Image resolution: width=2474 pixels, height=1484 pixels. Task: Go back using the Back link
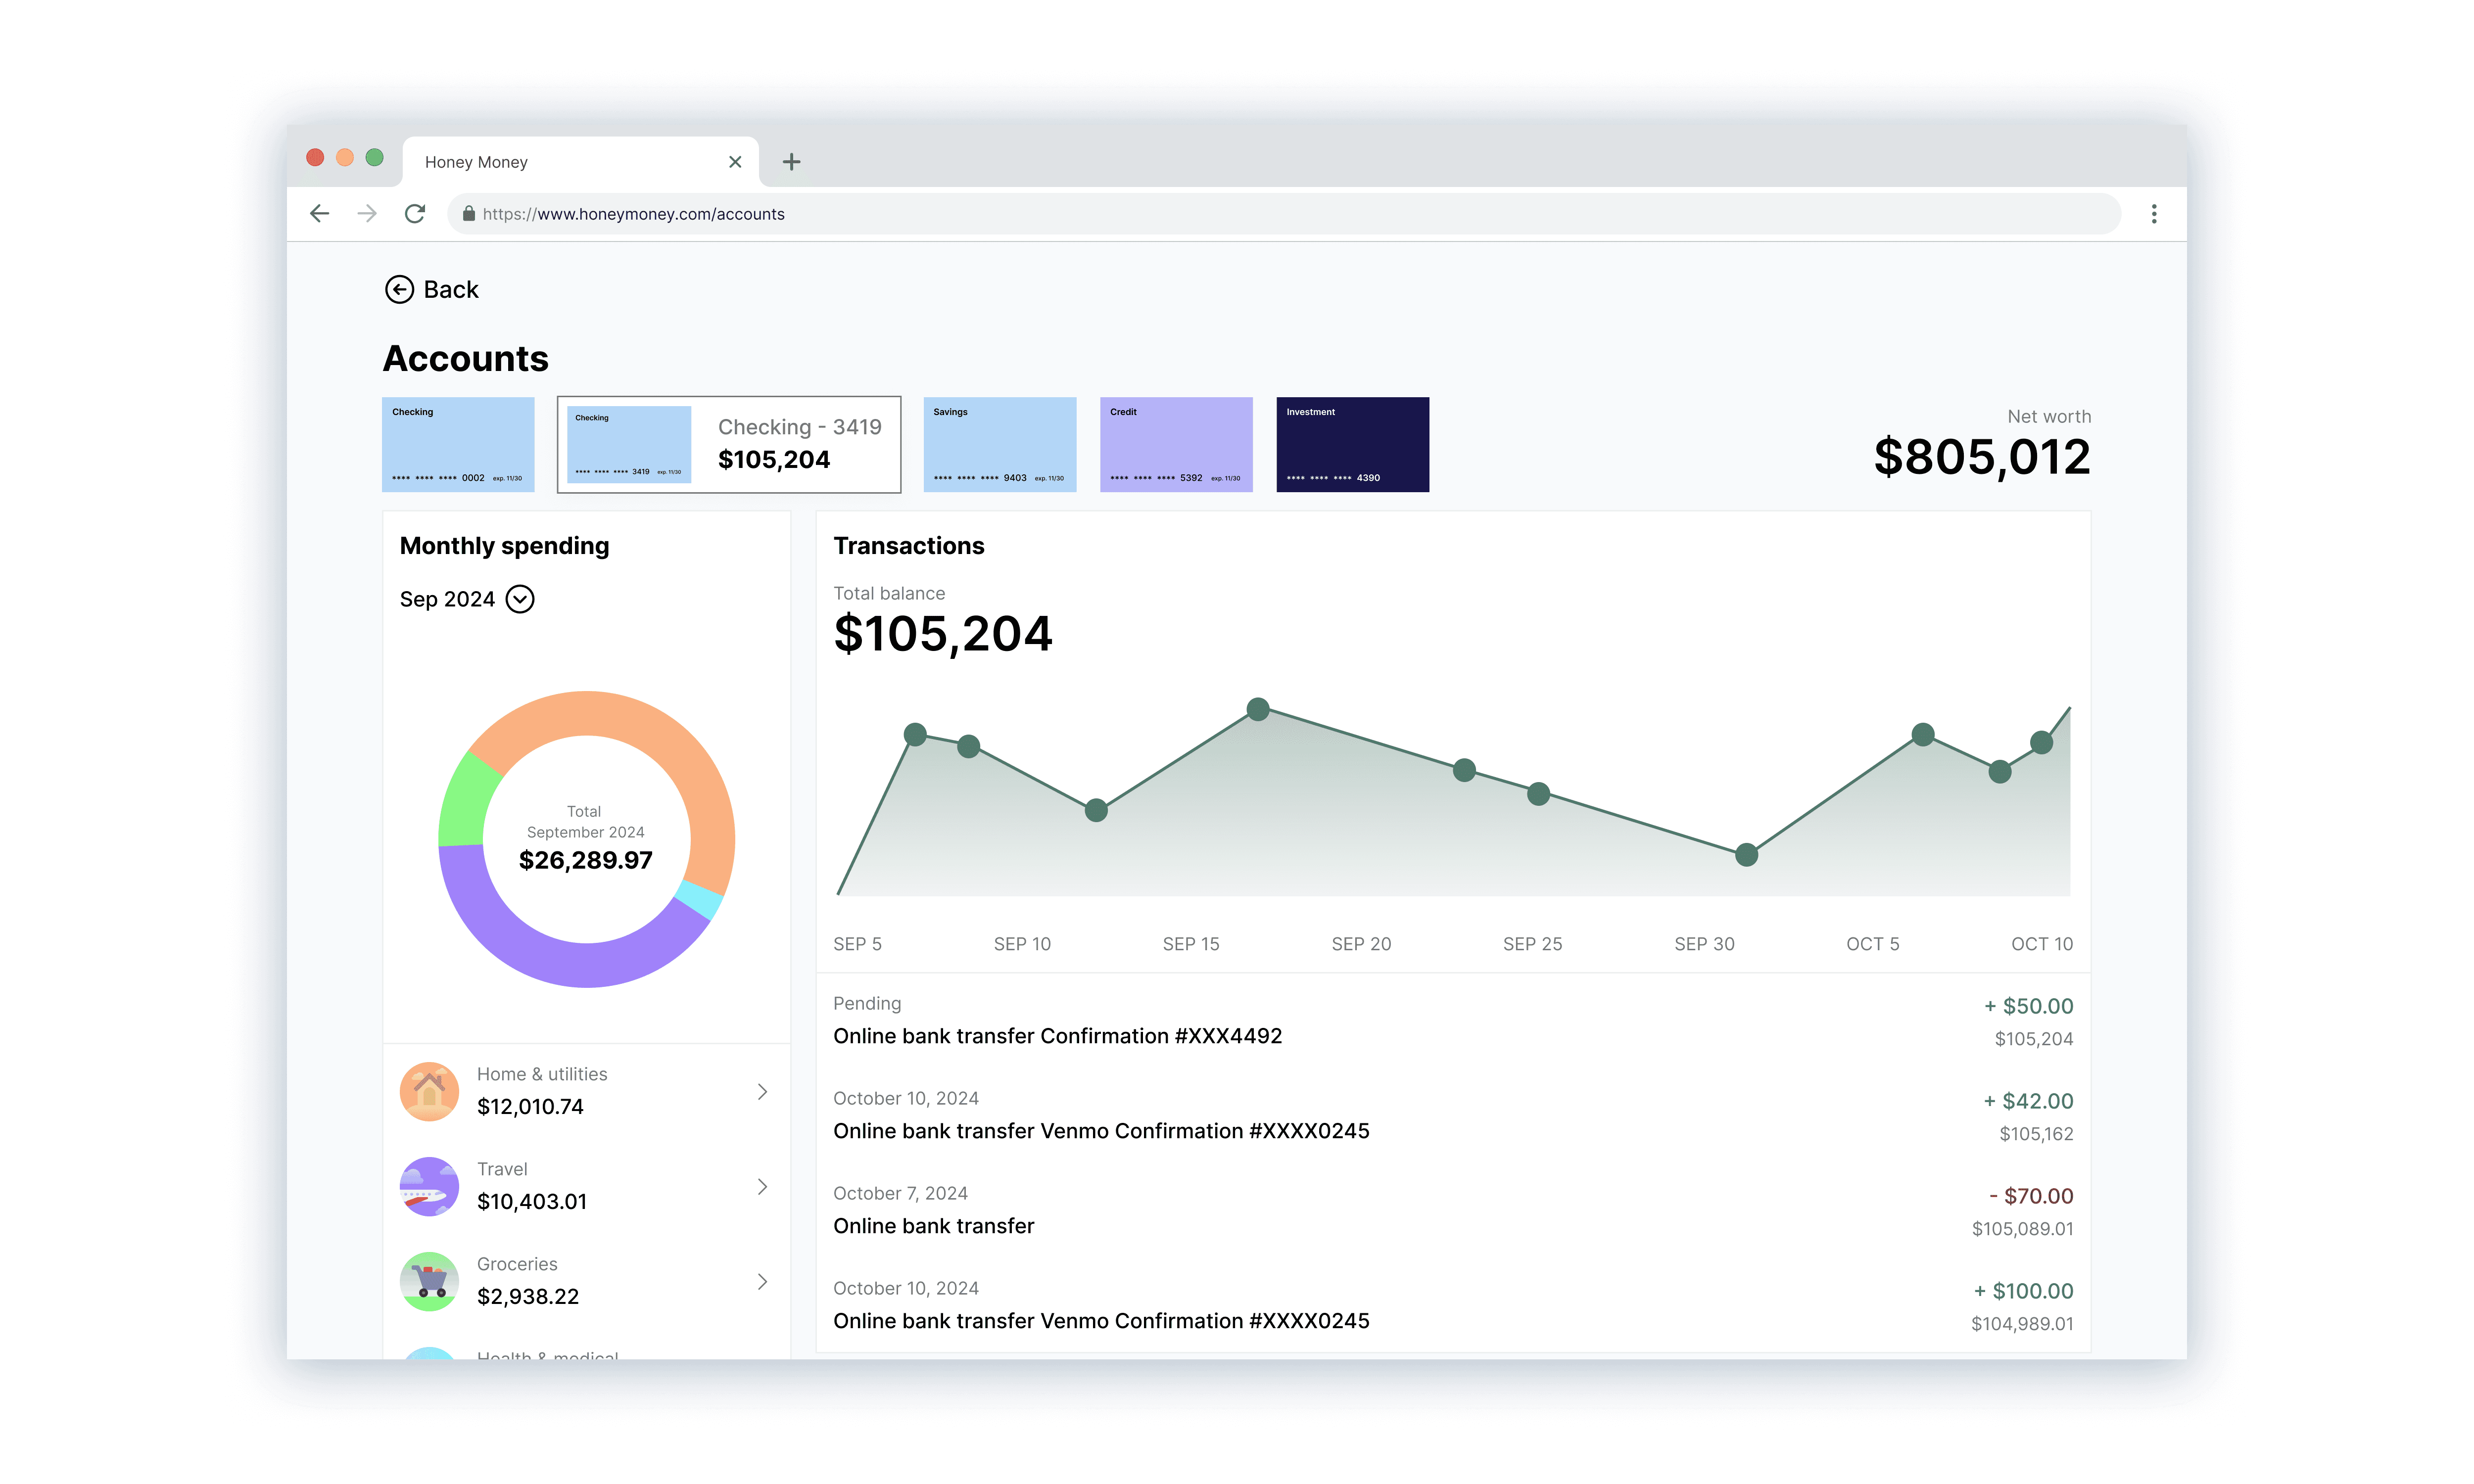click(432, 290)
